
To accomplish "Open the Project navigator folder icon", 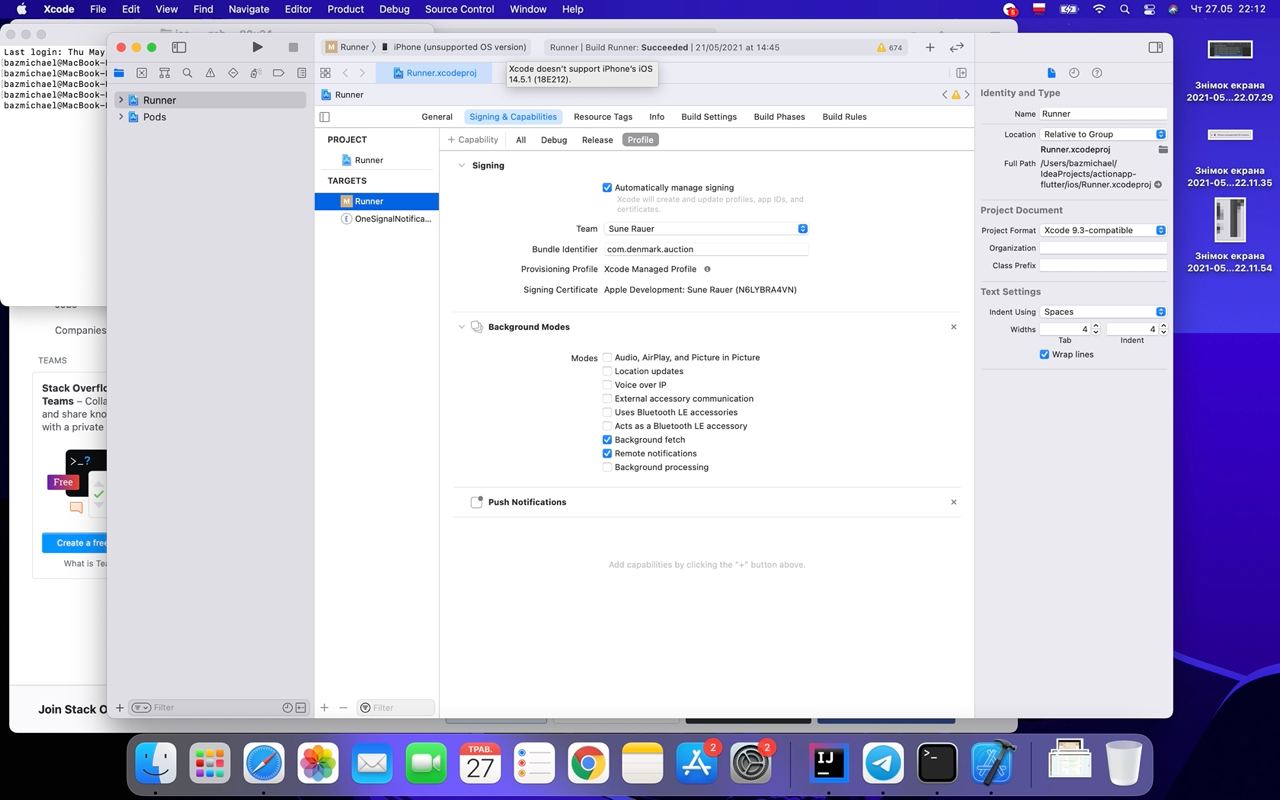I will 119,73.
